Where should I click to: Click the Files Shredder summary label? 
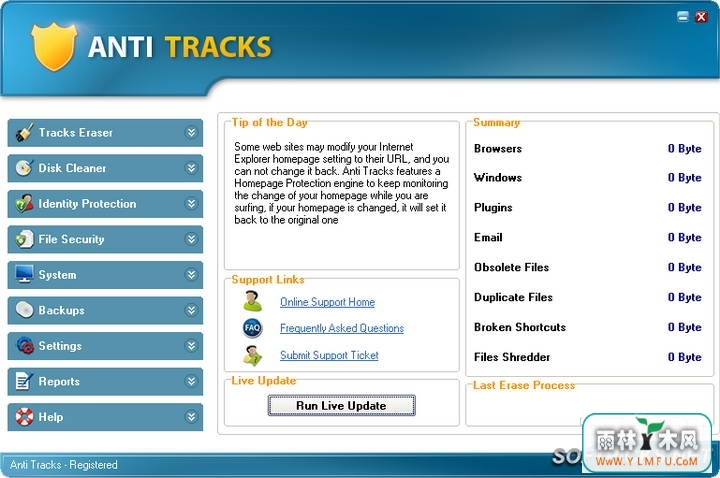512,357
